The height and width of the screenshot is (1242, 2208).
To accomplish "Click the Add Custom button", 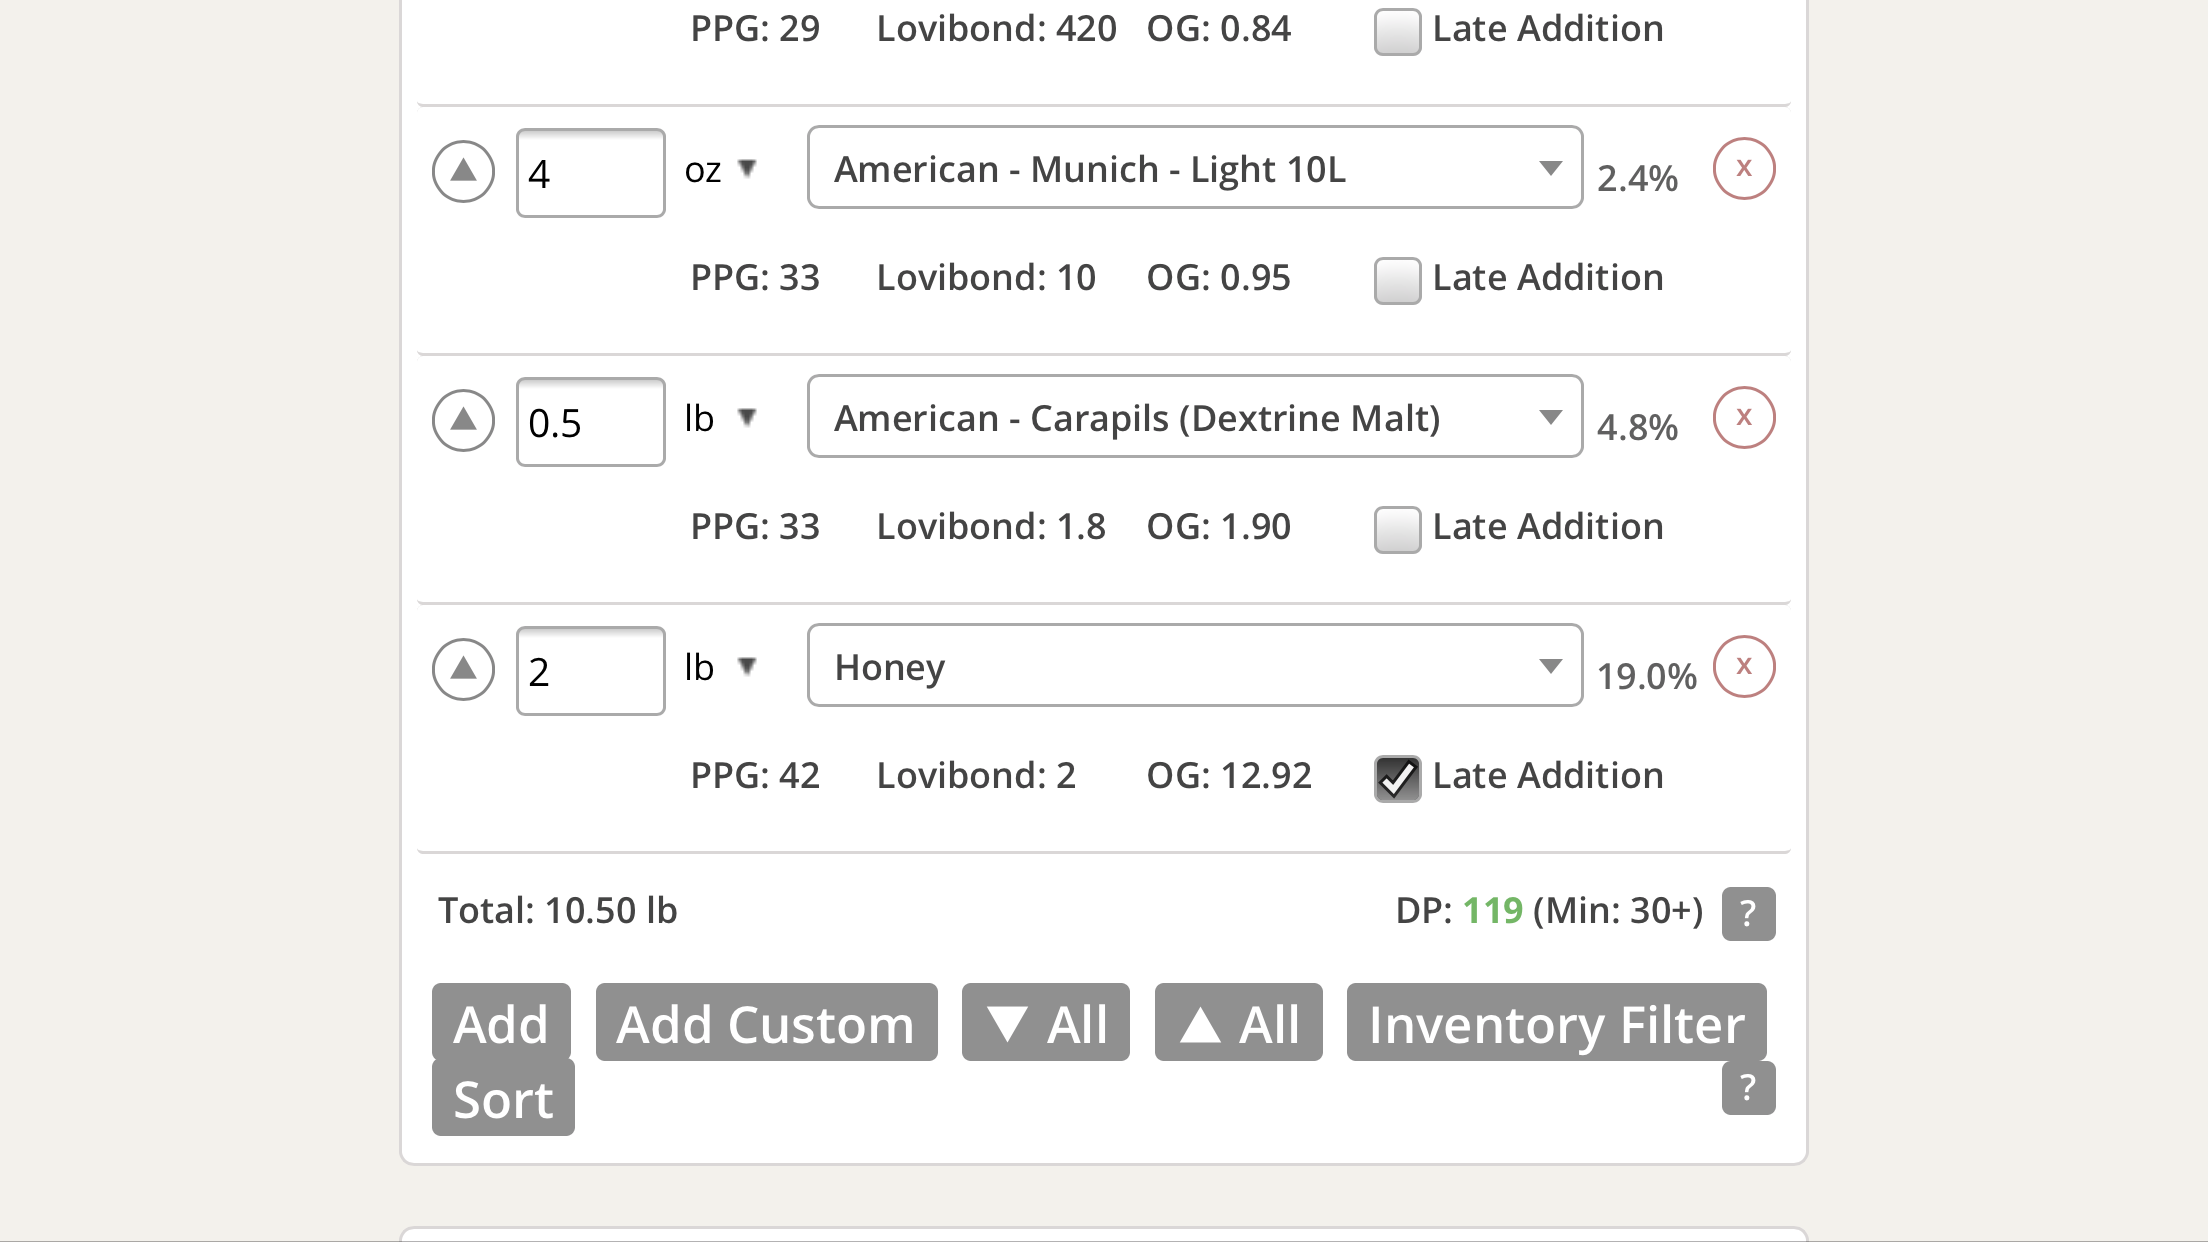I will click(766, 1022).
